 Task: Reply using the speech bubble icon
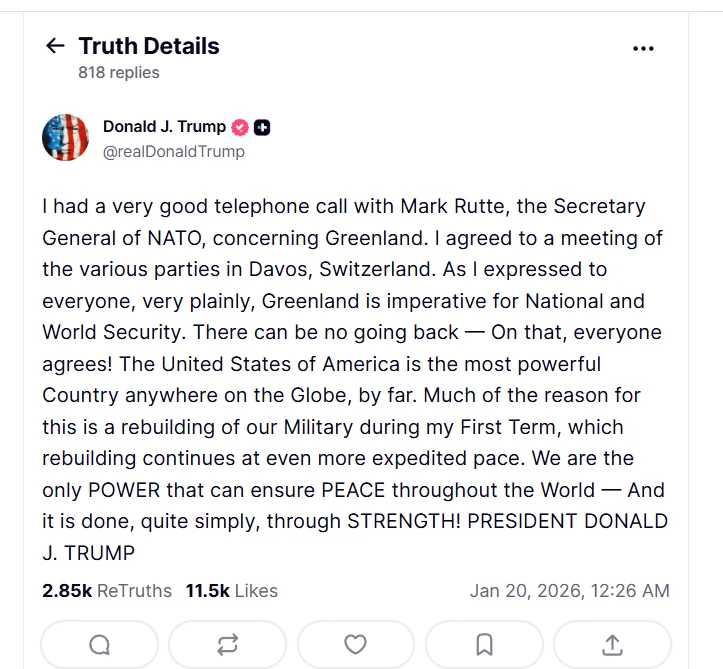(99, 644)
